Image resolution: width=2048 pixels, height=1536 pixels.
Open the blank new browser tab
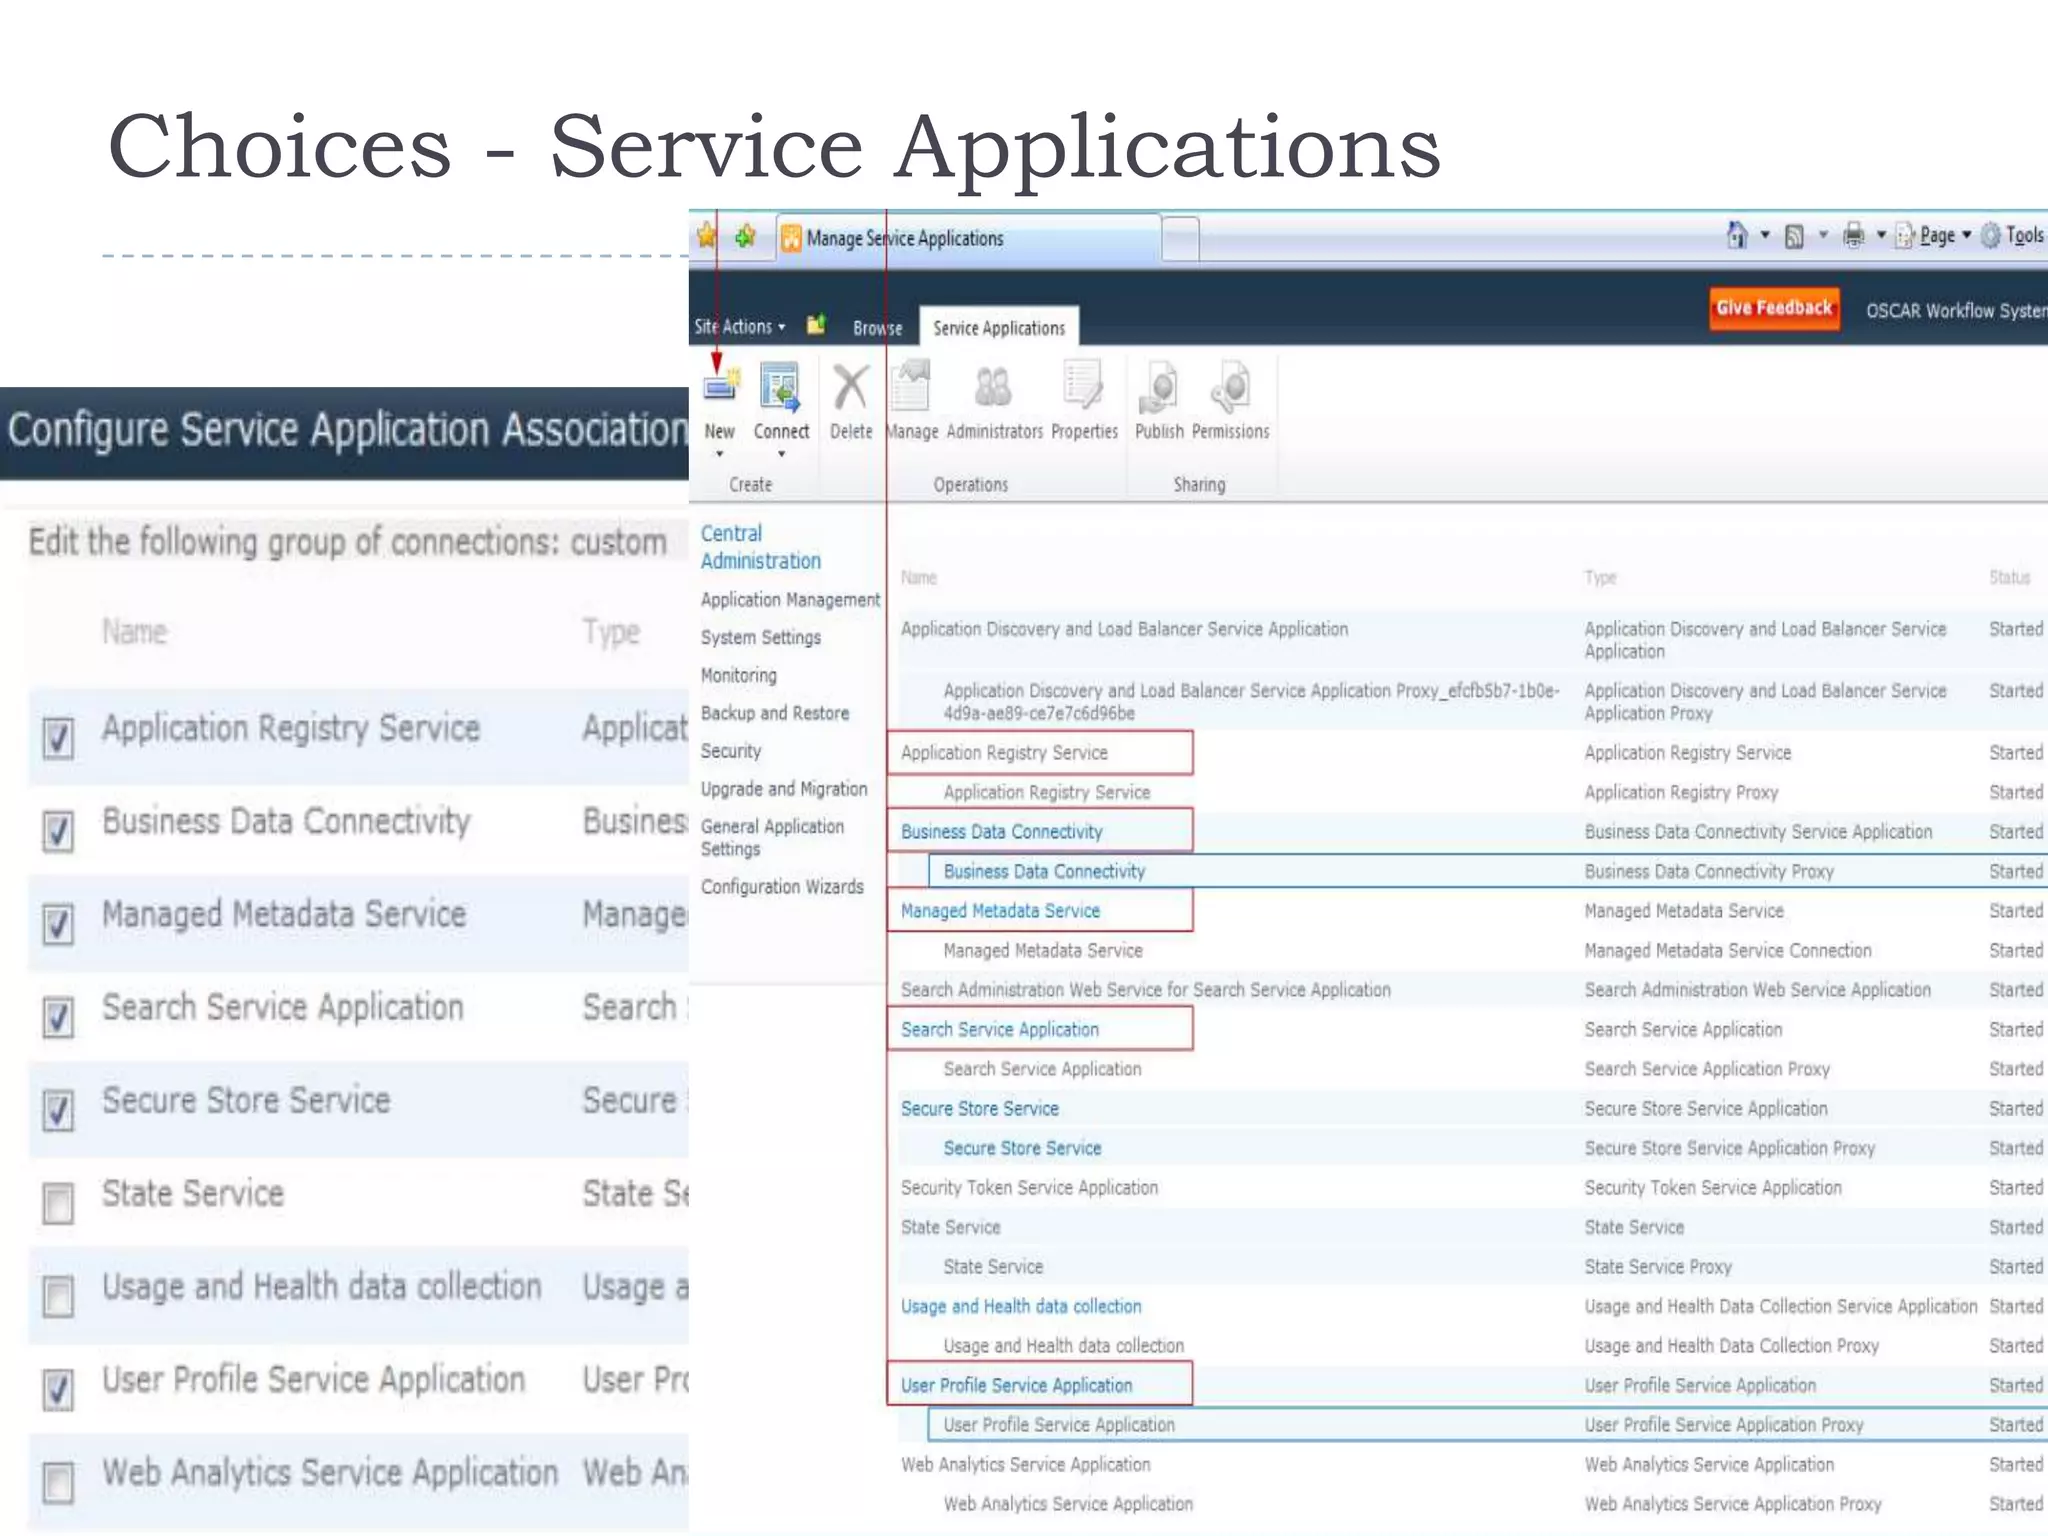coord(1180,239)
